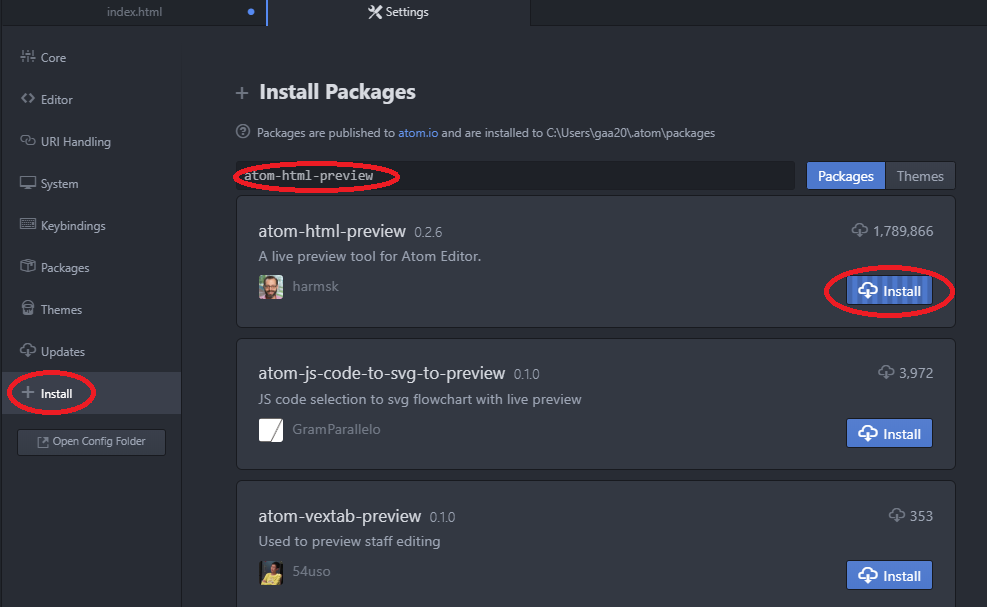Switch to the index.html tab
This screenshot has height=607, width=987.
(135, 13)
